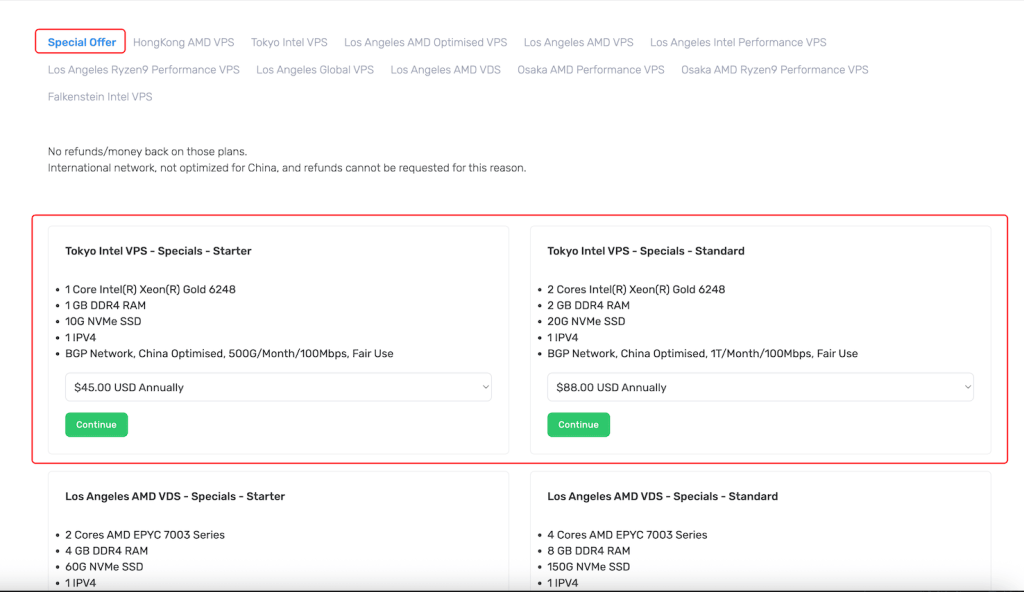Click the Tokyo Intel VPS Specials Starter title
This screenshot has width=1024, height=592.
pos(158,251)
